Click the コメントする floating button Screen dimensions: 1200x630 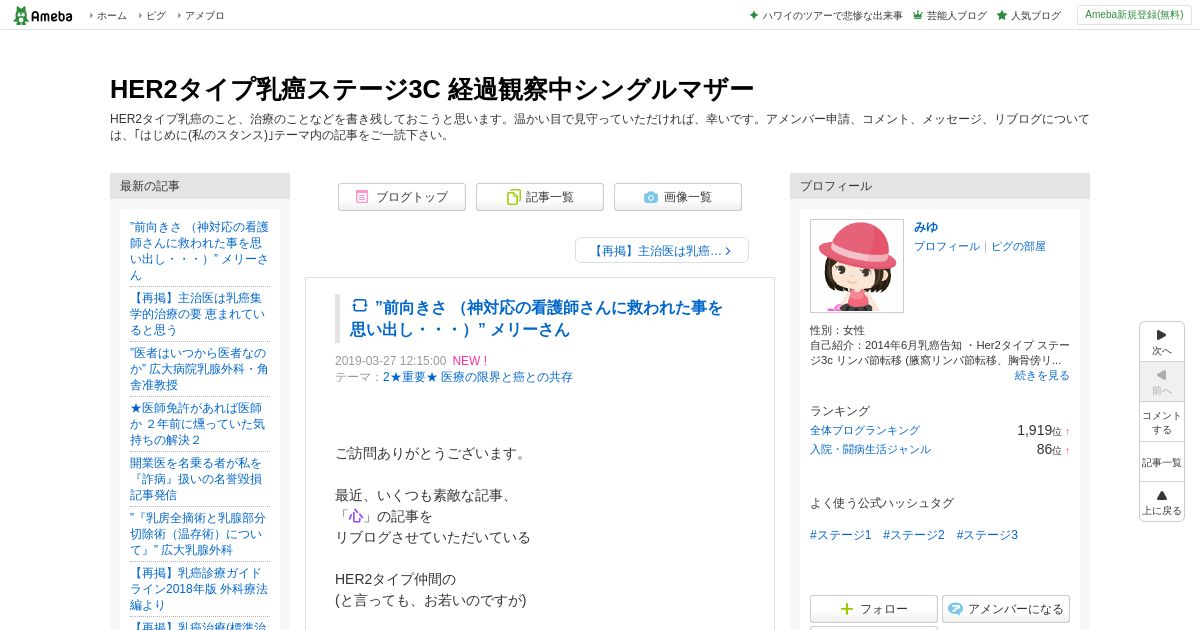(1162, 422)
